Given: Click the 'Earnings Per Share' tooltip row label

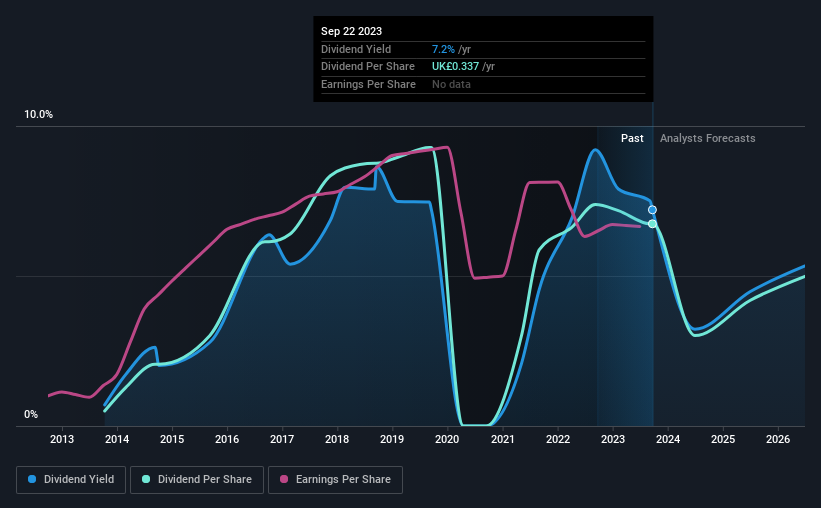Looking at the screenshot, I should [x=368, y=84].
